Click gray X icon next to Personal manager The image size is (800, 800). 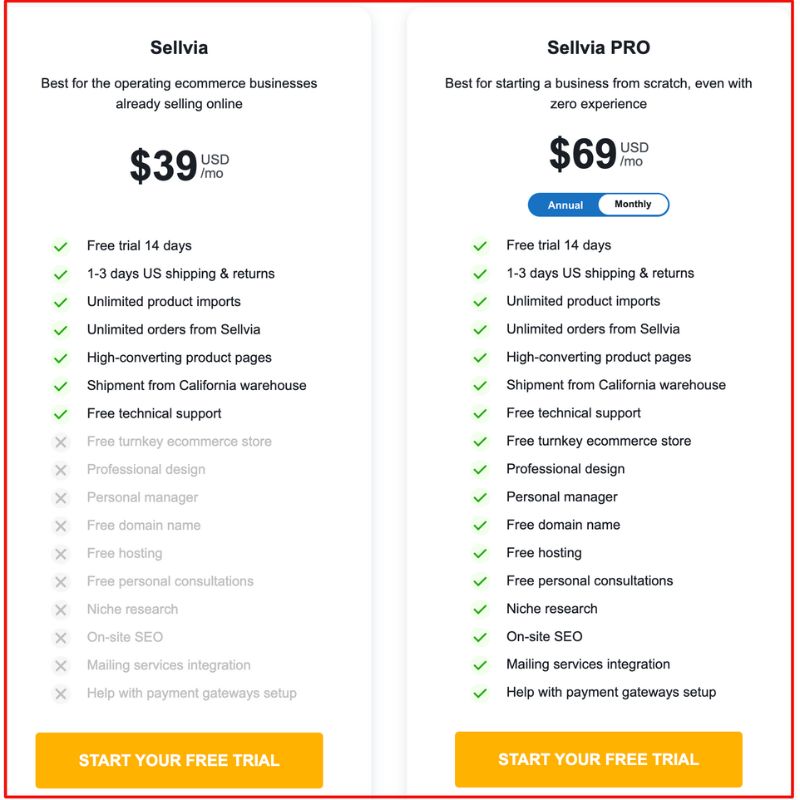(61, 498)
